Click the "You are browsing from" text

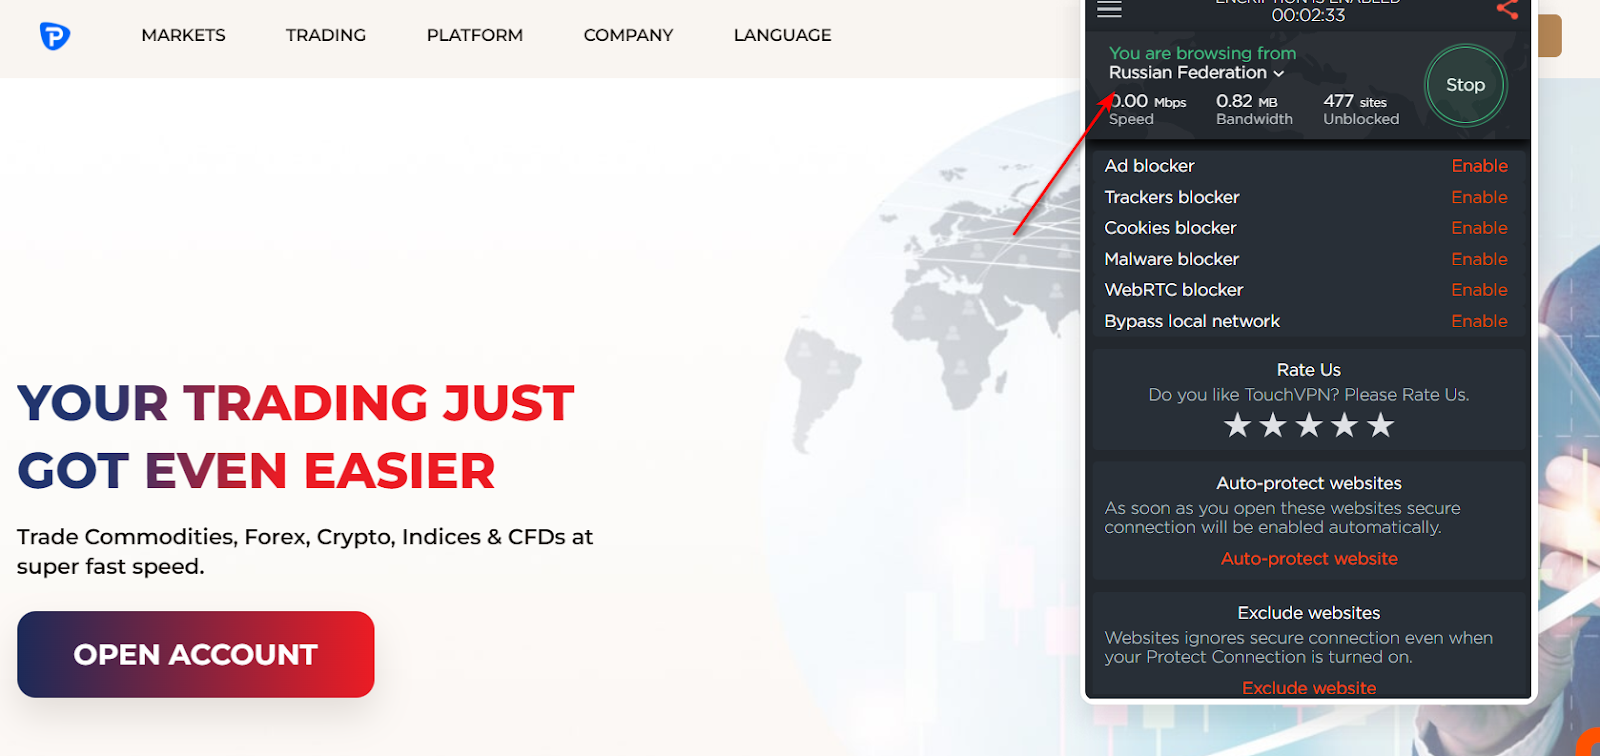click(x=1202, y=53)
